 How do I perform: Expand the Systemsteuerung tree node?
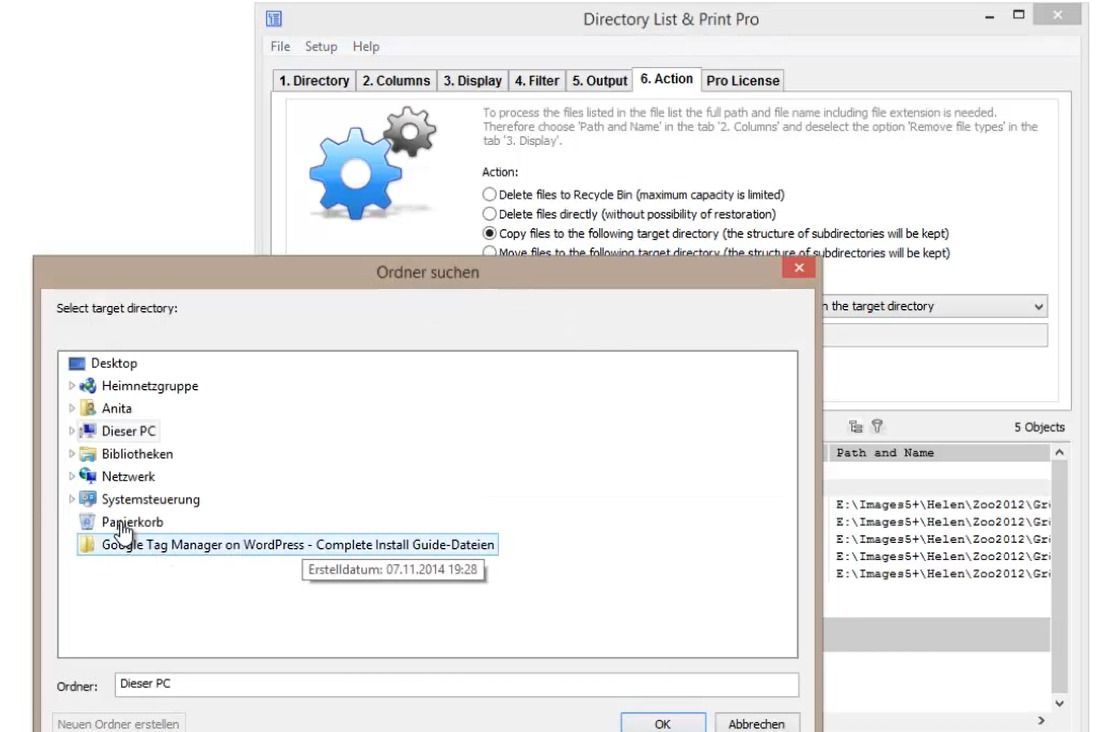pos(71,499)
